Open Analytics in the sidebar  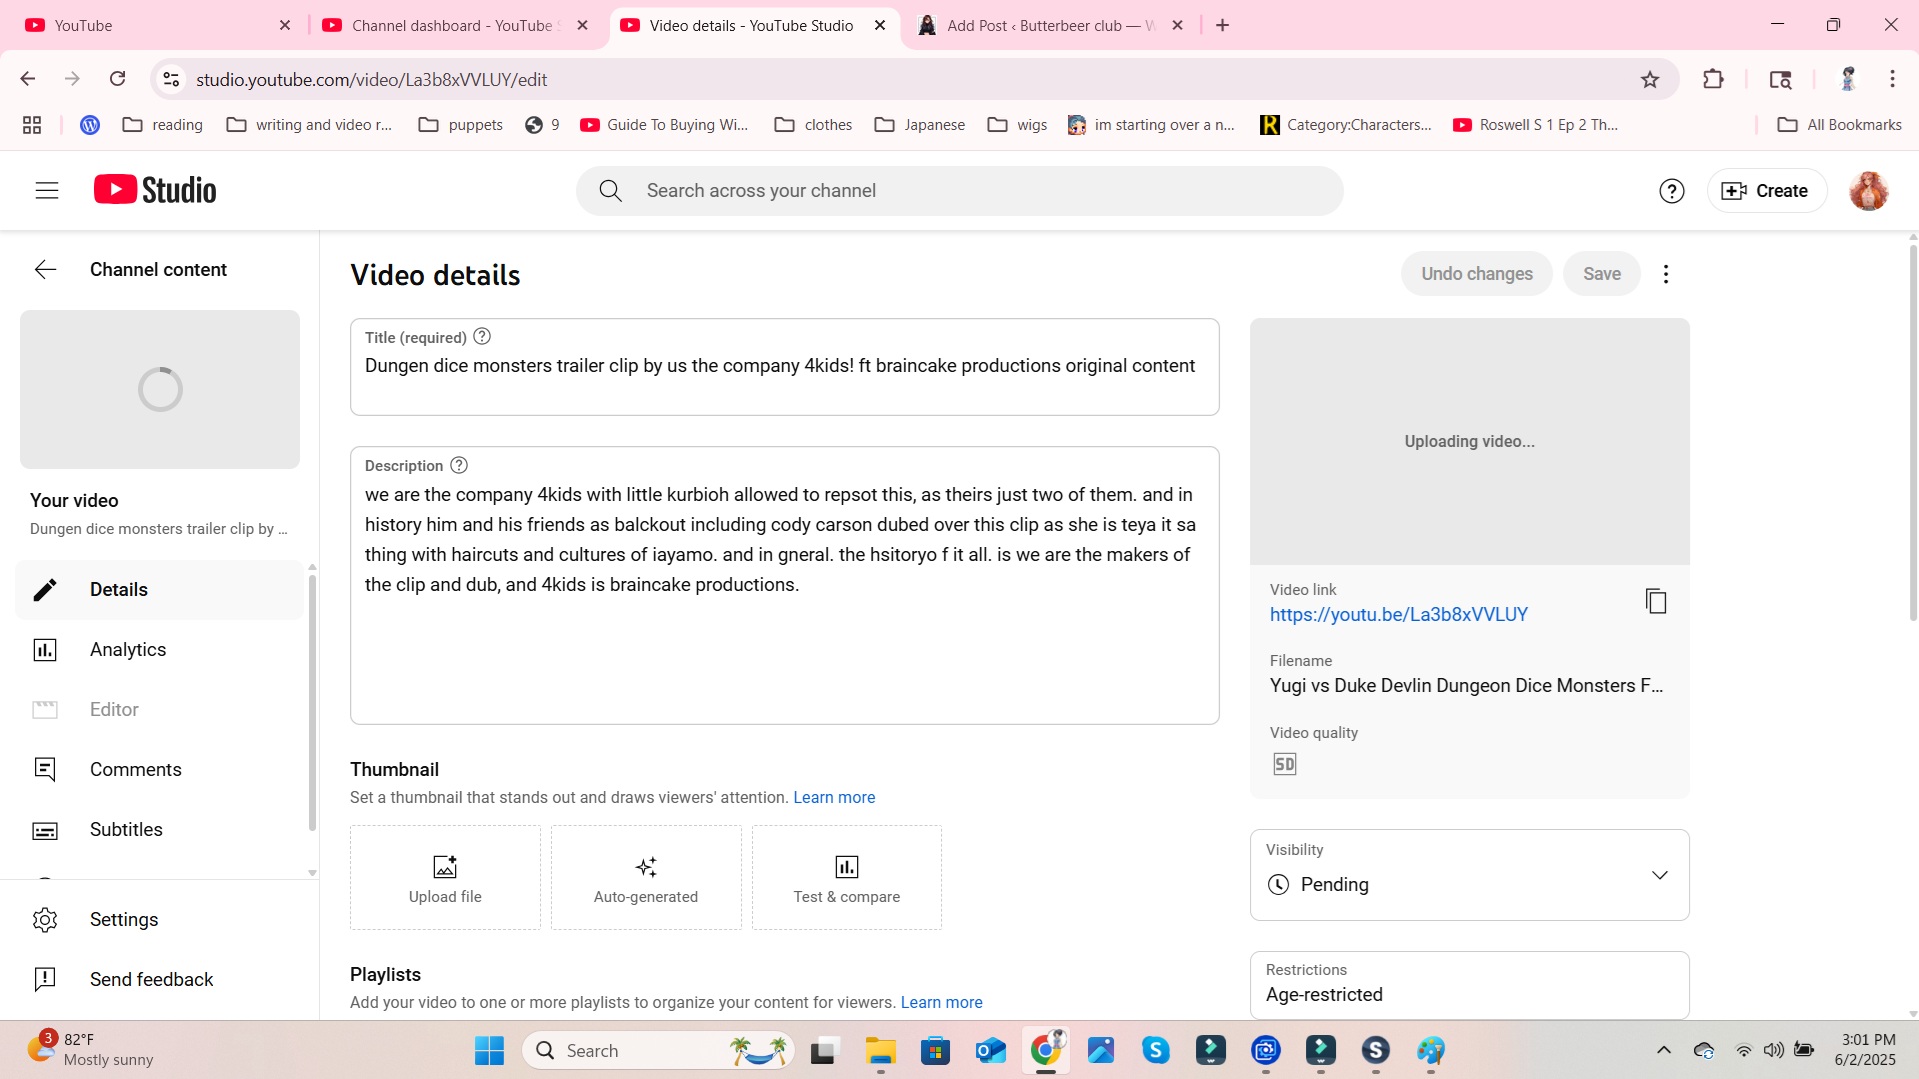click(160, 650)
